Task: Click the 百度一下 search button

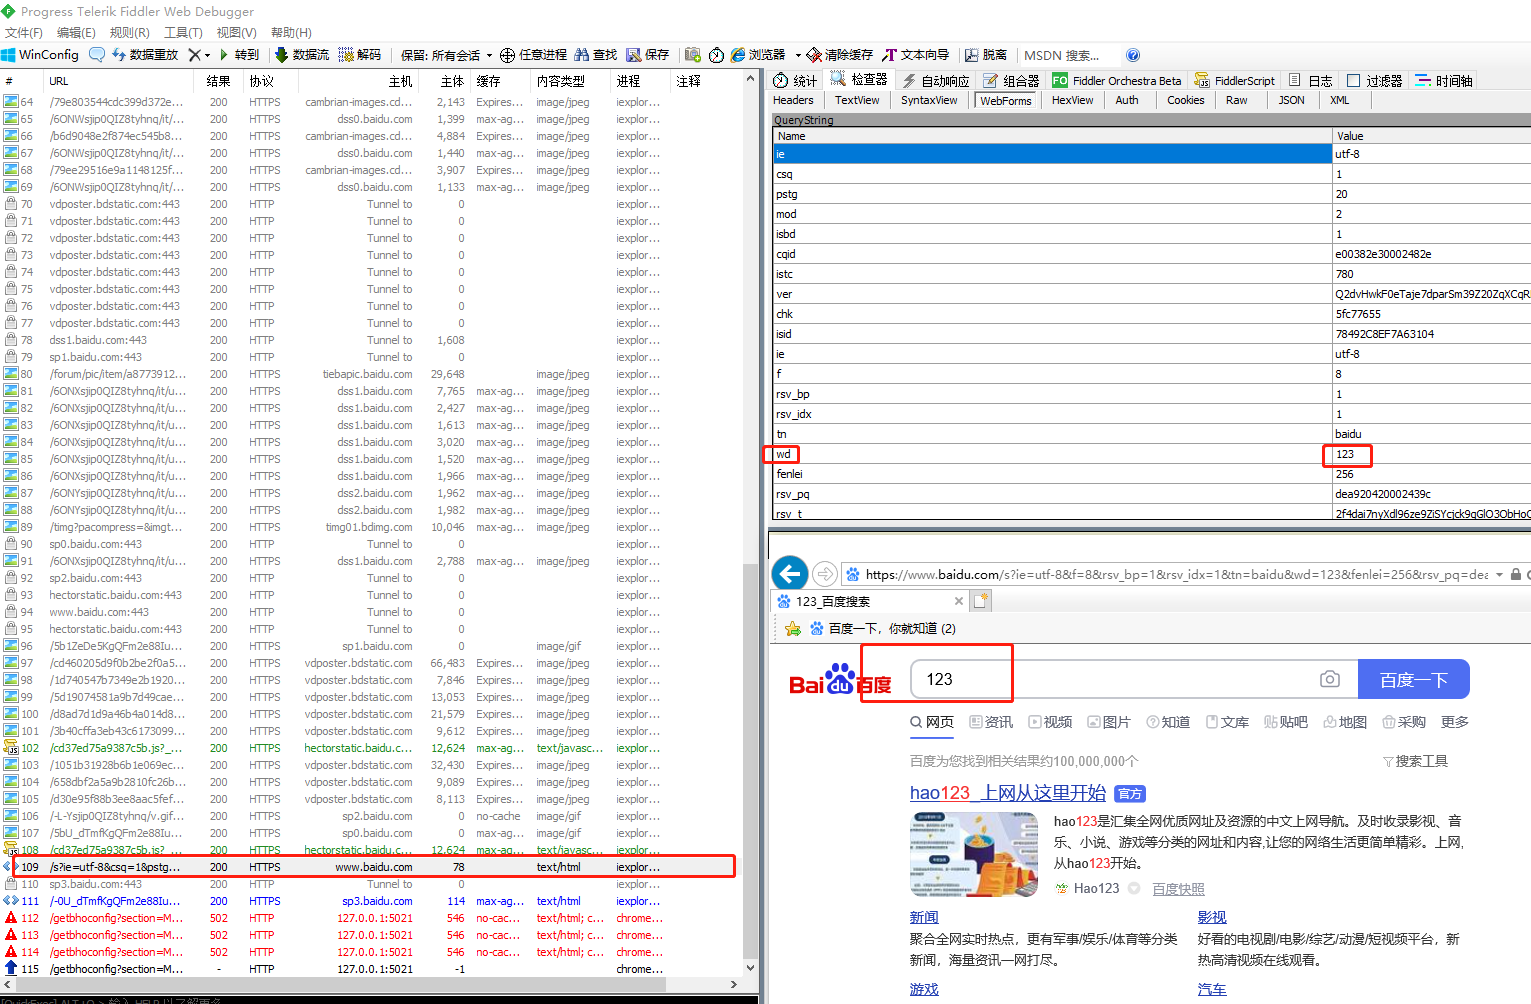Action: [1414, 679]
